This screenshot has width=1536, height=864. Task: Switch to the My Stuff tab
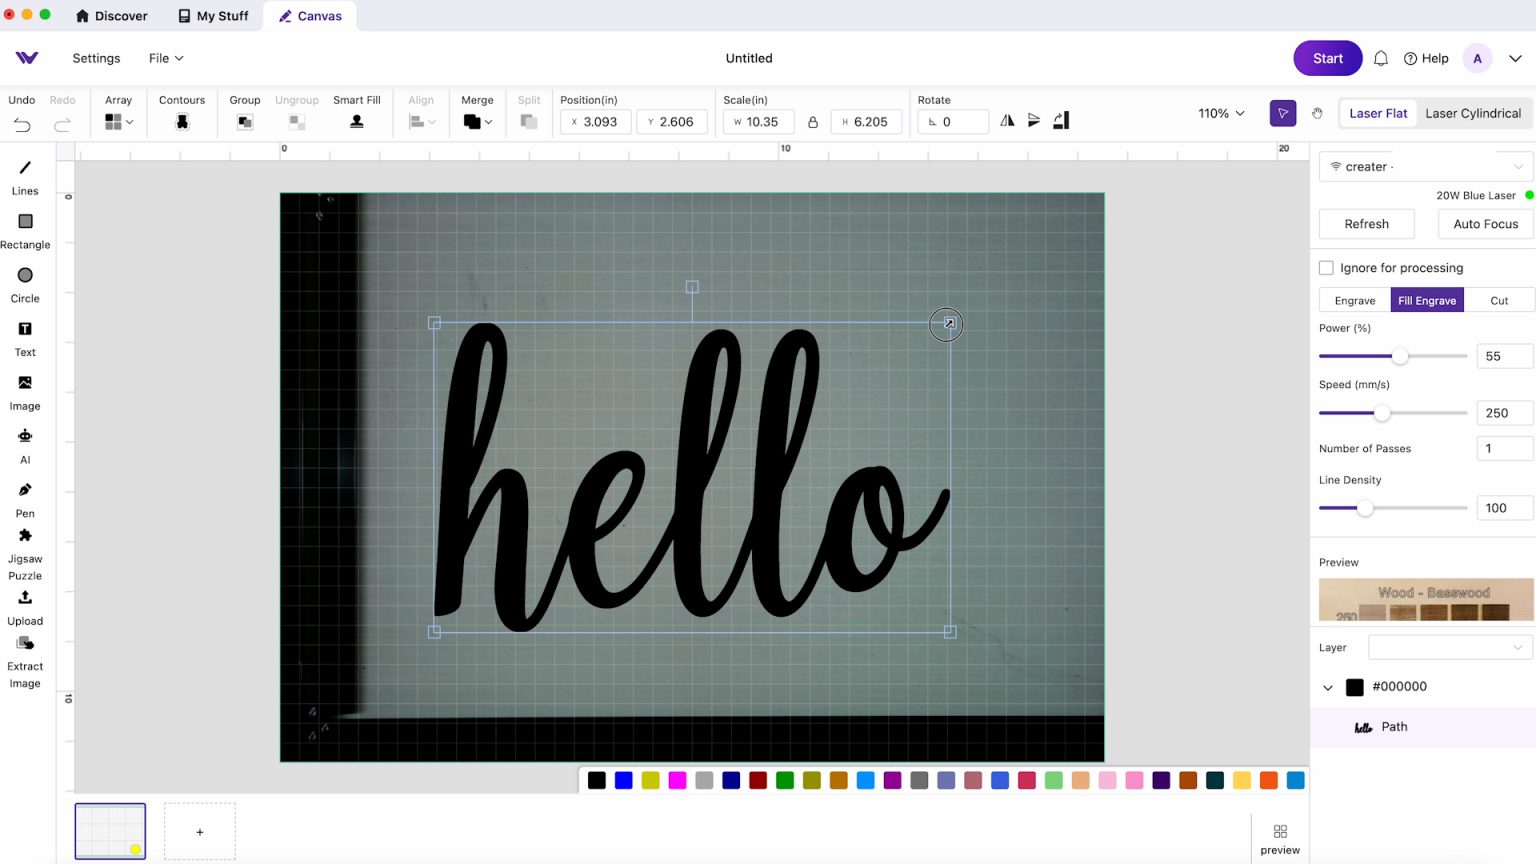213,16
